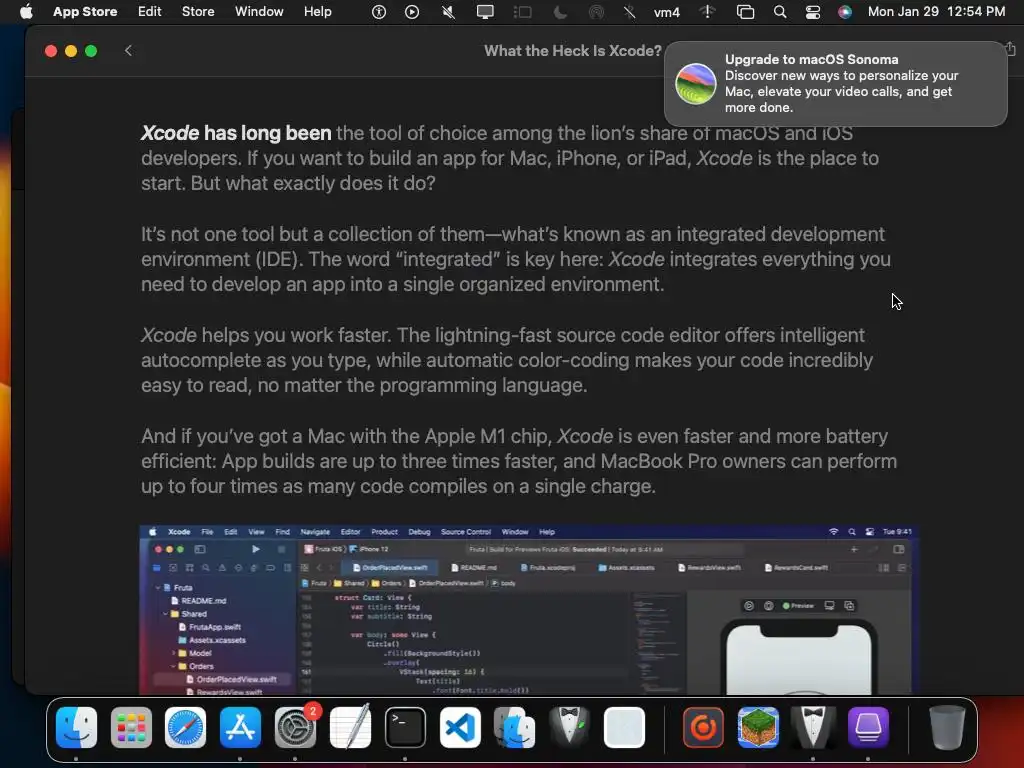Open Finder from the Dock
This screenshot has width=1024, height=768.
(76, 727)
